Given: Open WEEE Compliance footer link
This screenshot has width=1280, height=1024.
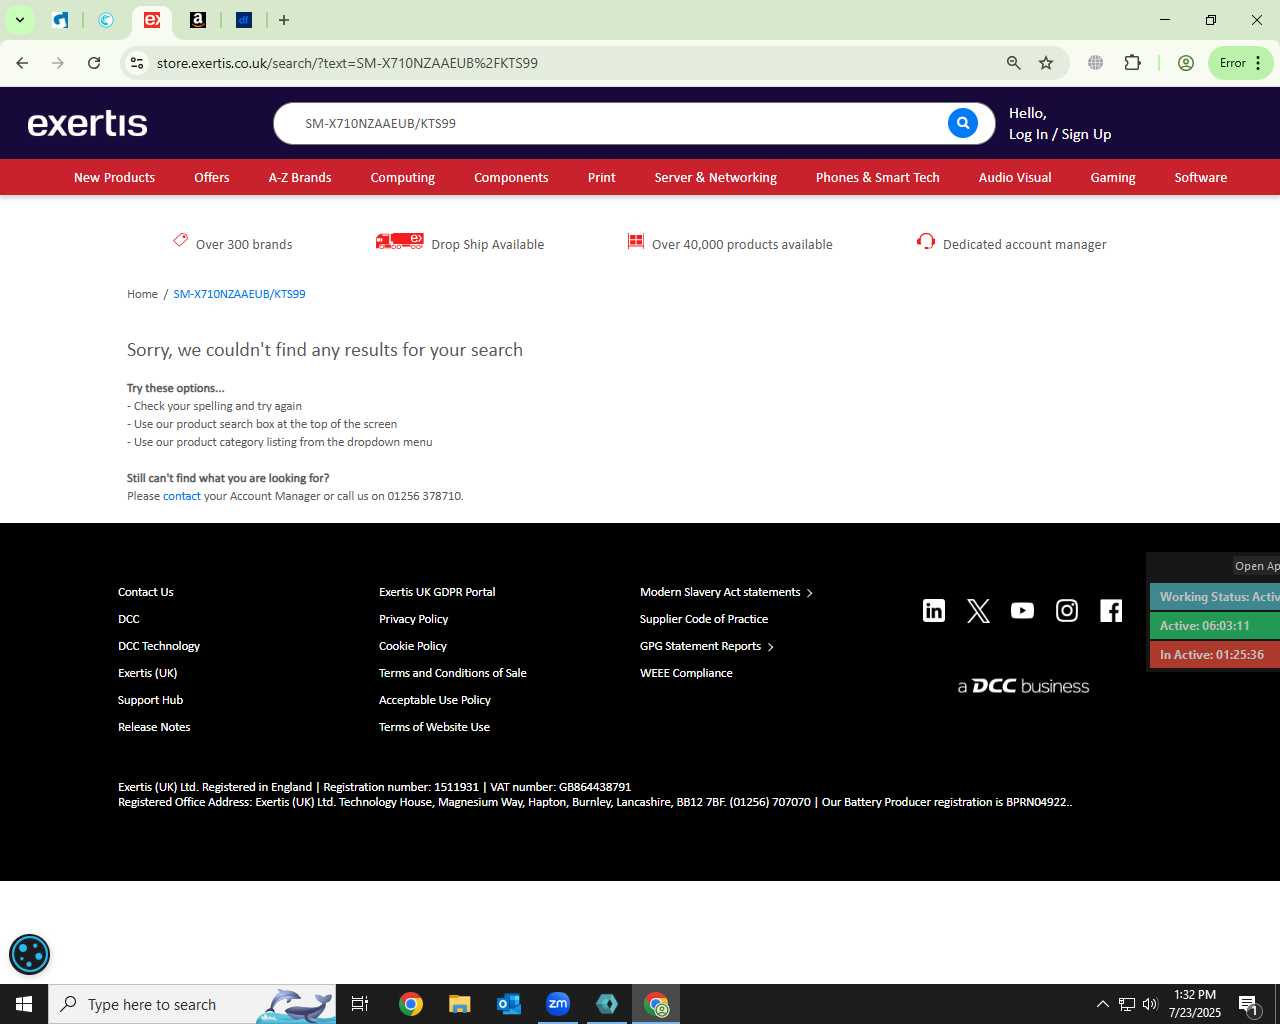Looking at the screenshot, I should (686, 673).
